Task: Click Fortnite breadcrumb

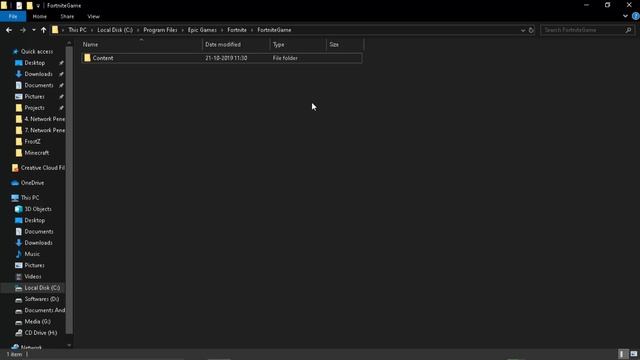Action: (x=237, y=30)
